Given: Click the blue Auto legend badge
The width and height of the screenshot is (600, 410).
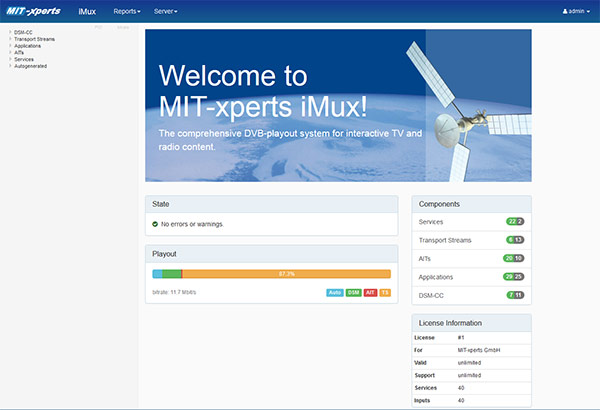Looking at the screenshot, I should [335, 292].
